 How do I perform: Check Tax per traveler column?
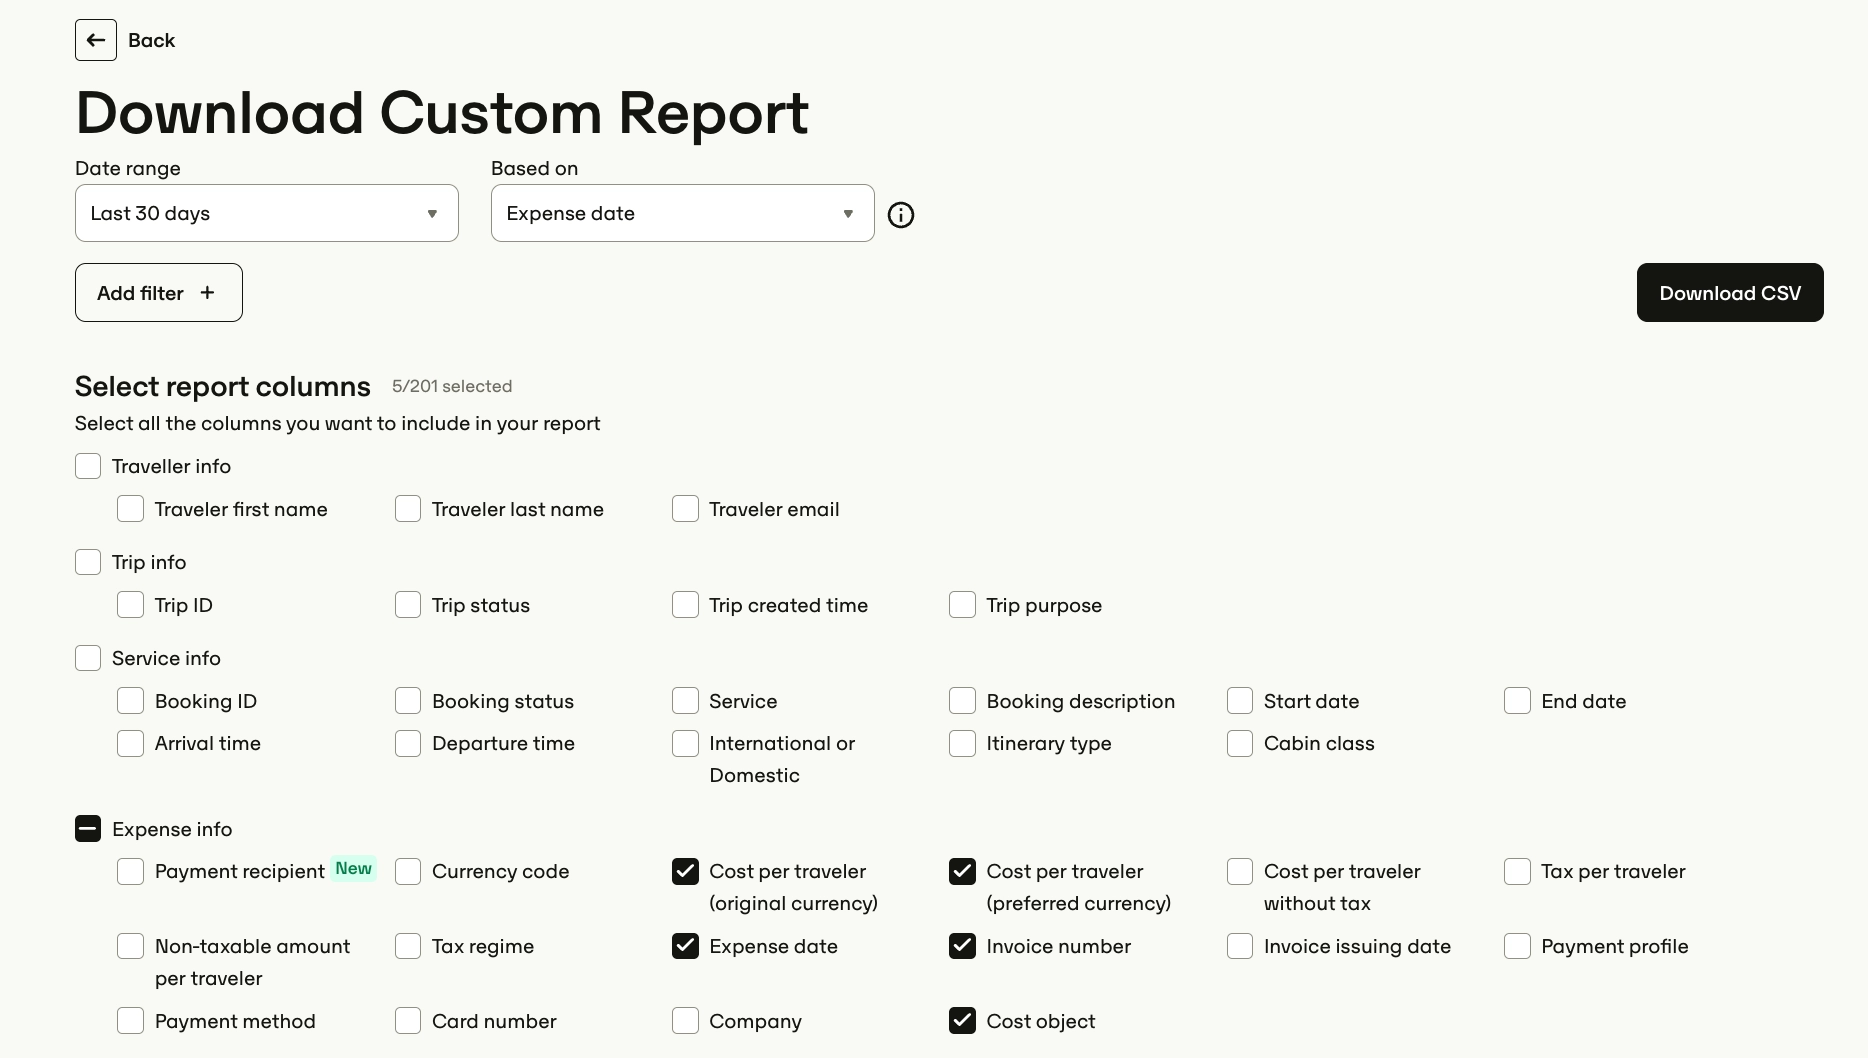1517,871
